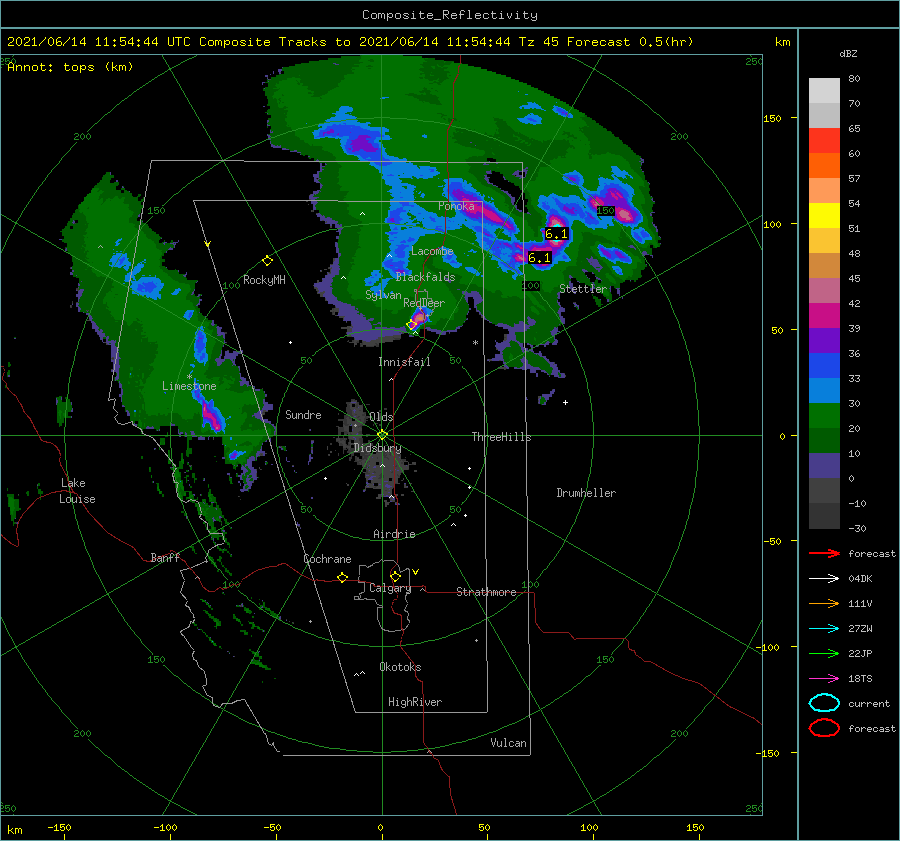The image size is (900, 841).
Task: Click the Banff town label
Action: click(x=165, y=557)
